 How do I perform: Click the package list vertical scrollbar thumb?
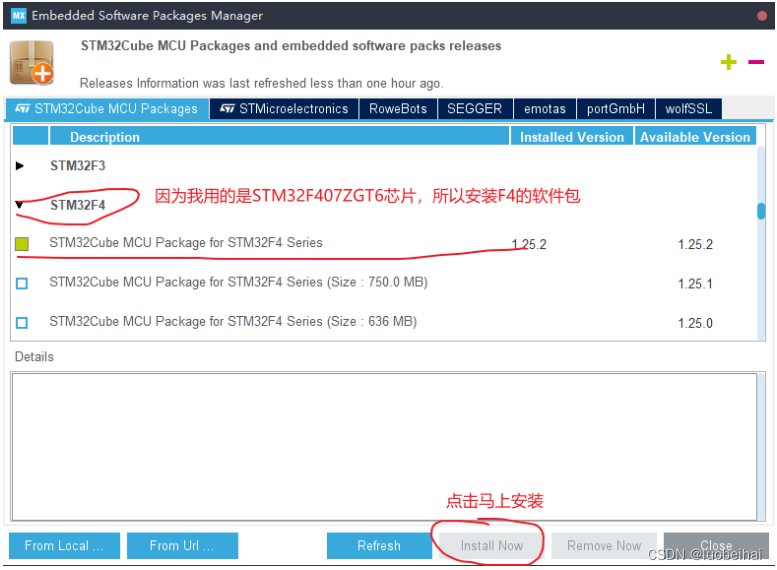click(x=761, y=211)
